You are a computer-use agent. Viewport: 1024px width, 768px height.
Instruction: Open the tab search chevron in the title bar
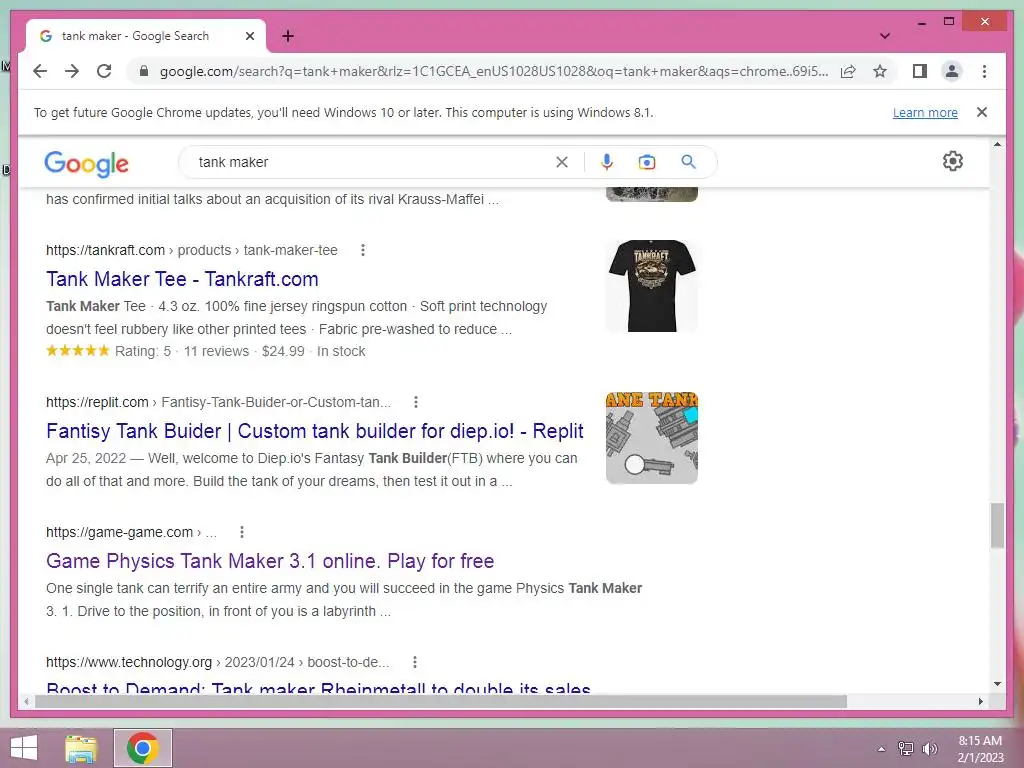(885, 36)
